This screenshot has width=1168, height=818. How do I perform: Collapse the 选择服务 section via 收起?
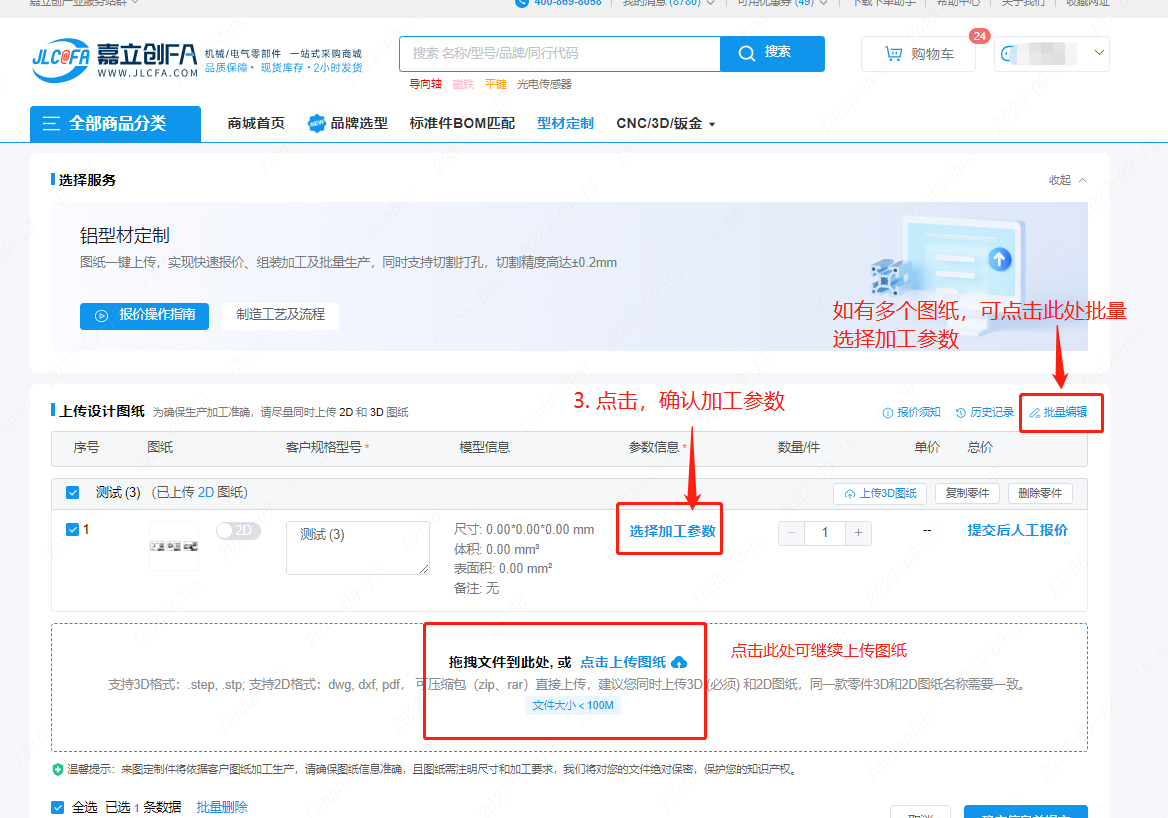point(1067,180)
